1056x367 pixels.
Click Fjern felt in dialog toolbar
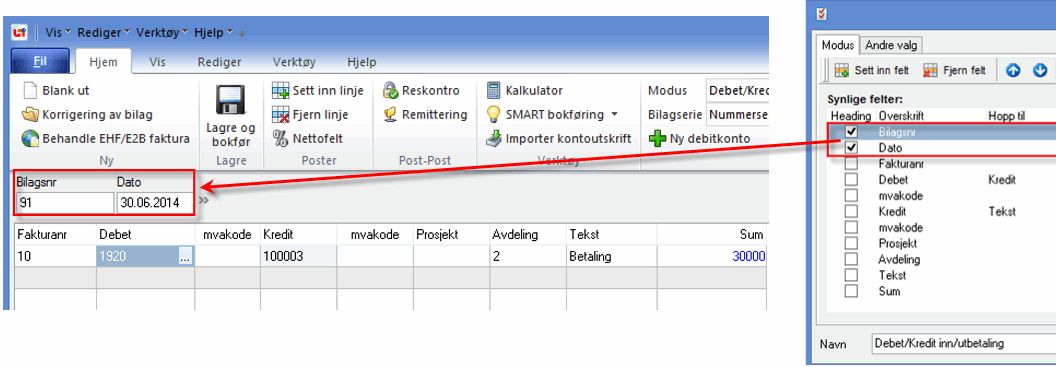pos(954,70)
